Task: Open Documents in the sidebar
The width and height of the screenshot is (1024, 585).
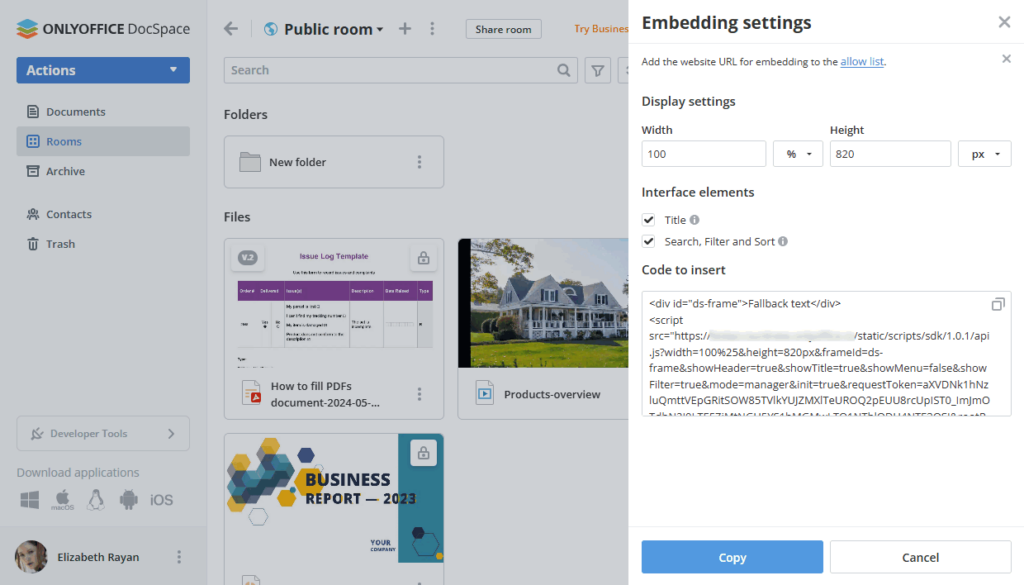Action: pos(75,112)
